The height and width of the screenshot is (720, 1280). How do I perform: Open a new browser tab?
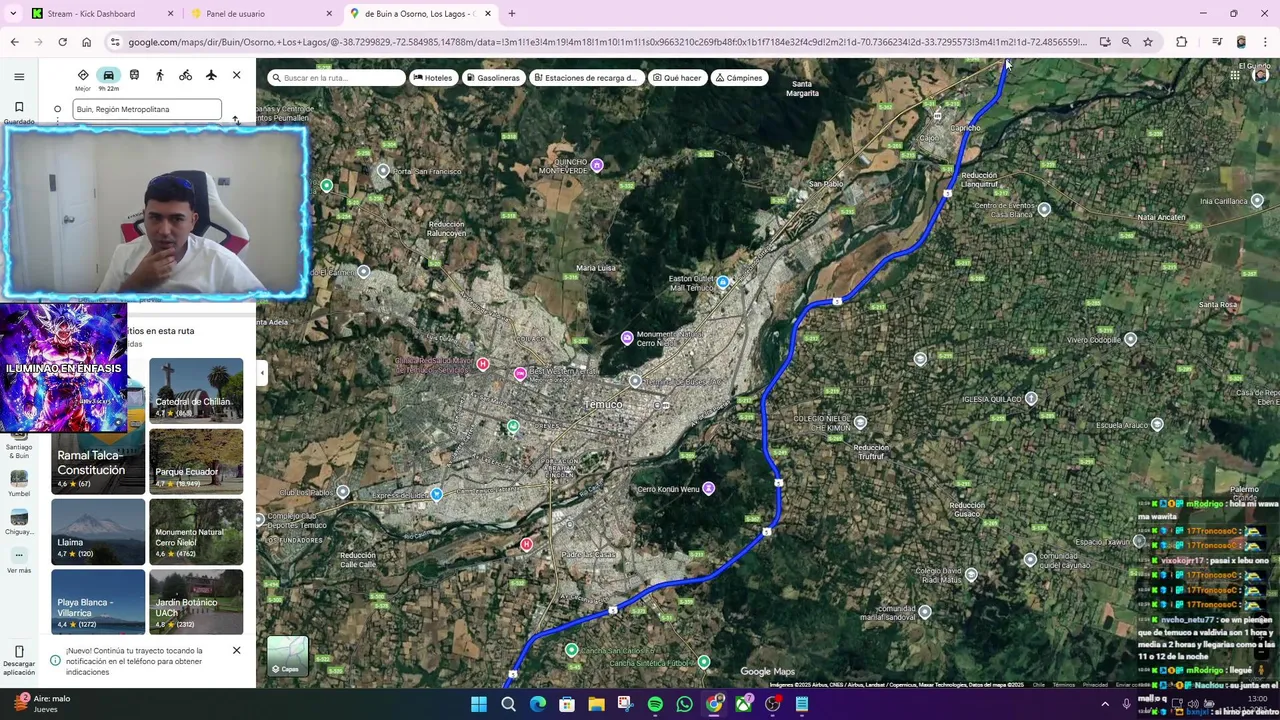(512, 14)
